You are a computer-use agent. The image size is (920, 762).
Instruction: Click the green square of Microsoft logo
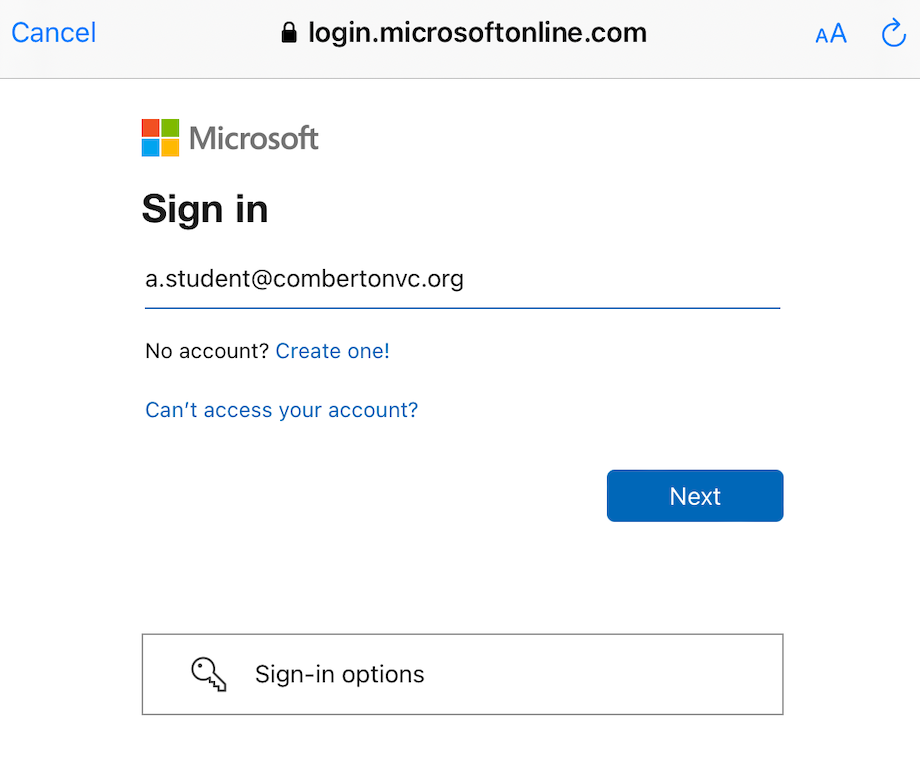(x=170, y=128)
